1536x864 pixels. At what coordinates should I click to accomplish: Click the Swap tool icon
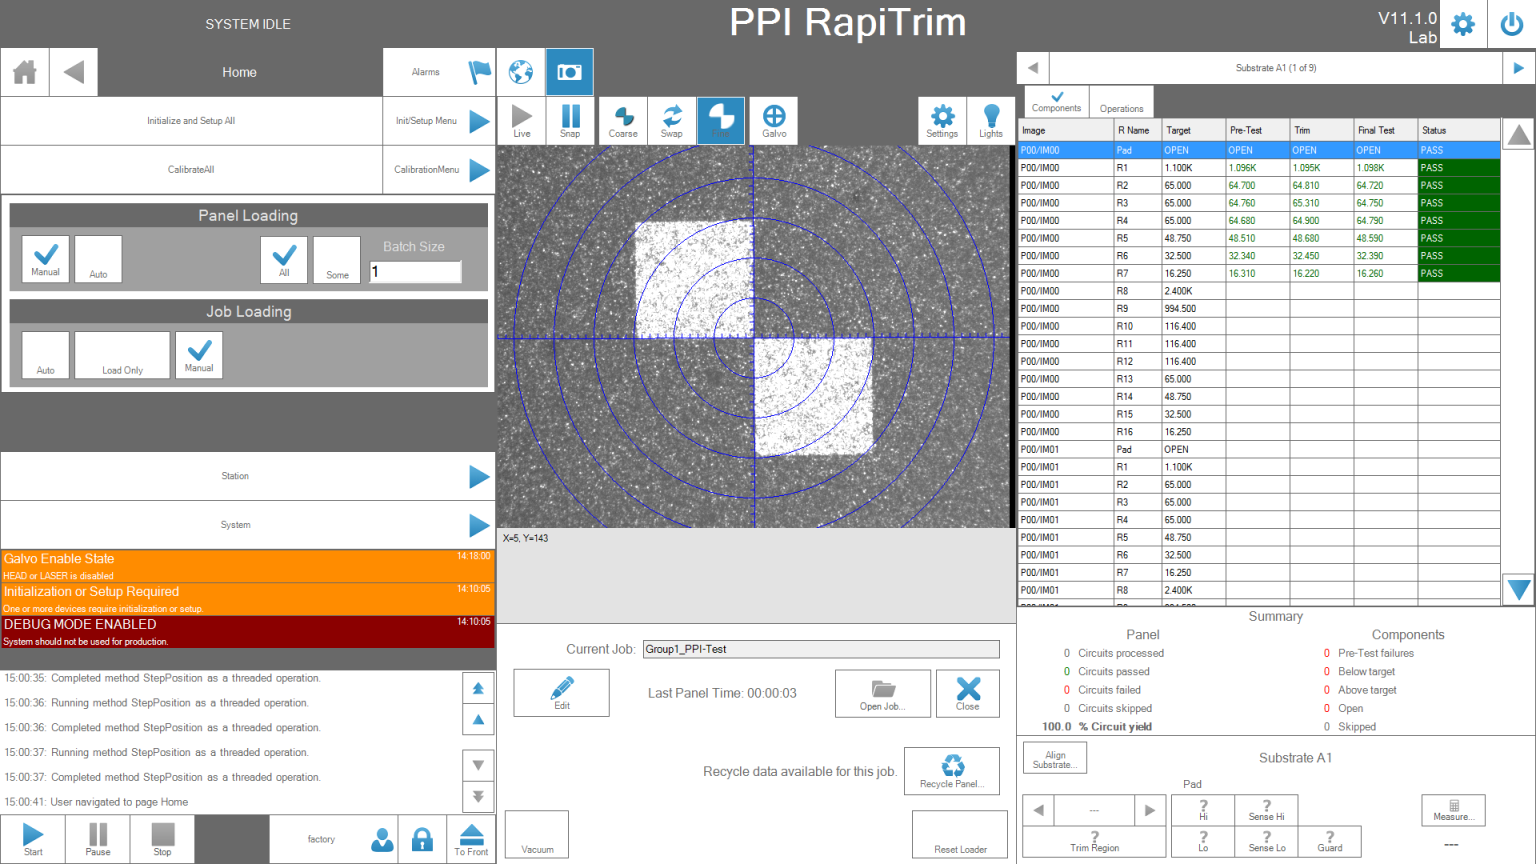coord(672,120)
